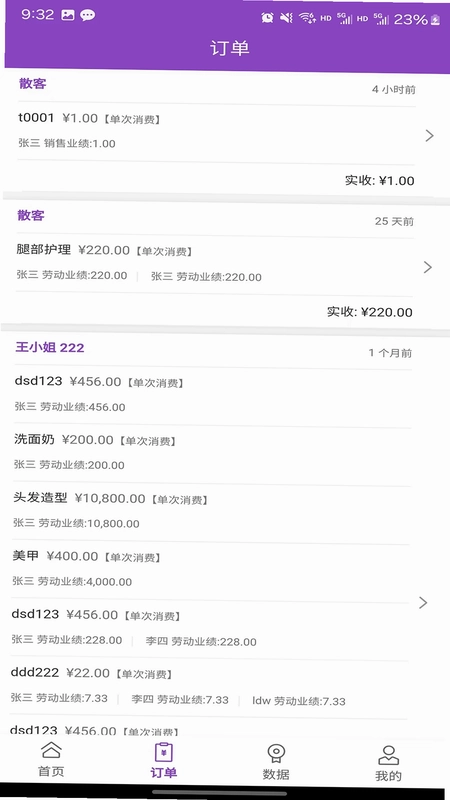Tap the image notification icon
This screenshot has width=450, height=800.
tap(68, 15)
